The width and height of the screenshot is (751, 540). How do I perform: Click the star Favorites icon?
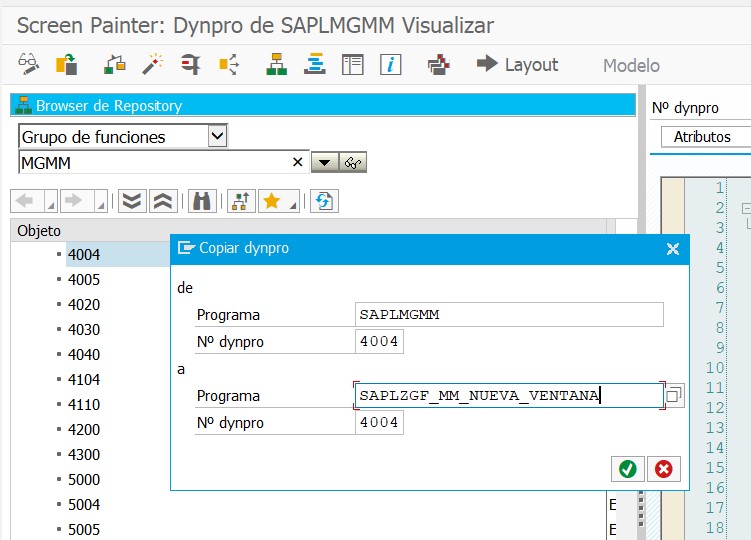[x=272, y=201]
